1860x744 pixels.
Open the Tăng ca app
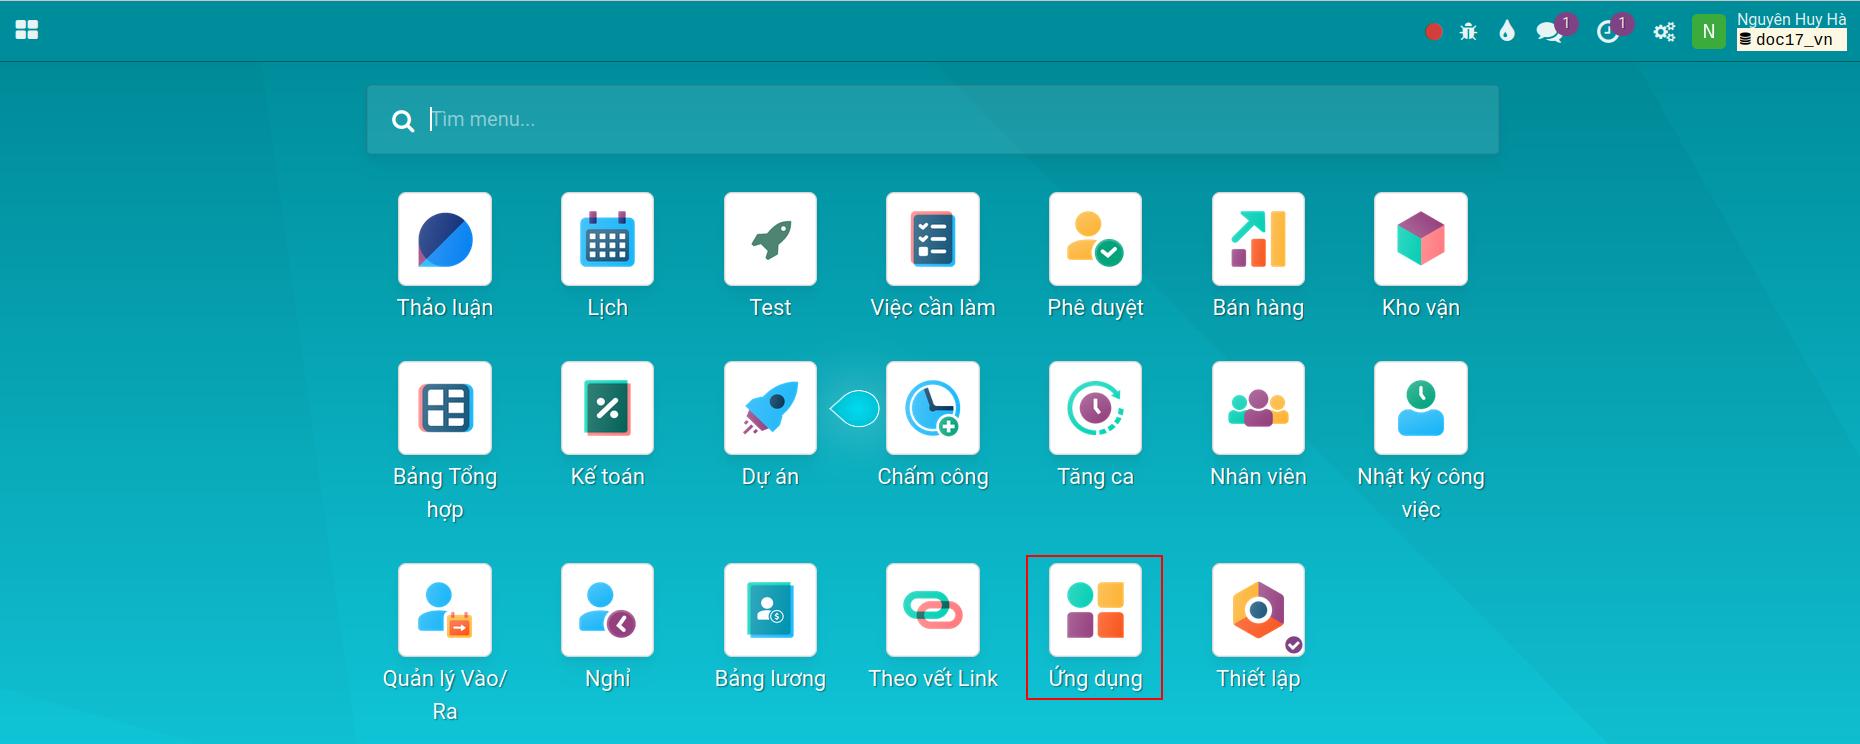1095,408
